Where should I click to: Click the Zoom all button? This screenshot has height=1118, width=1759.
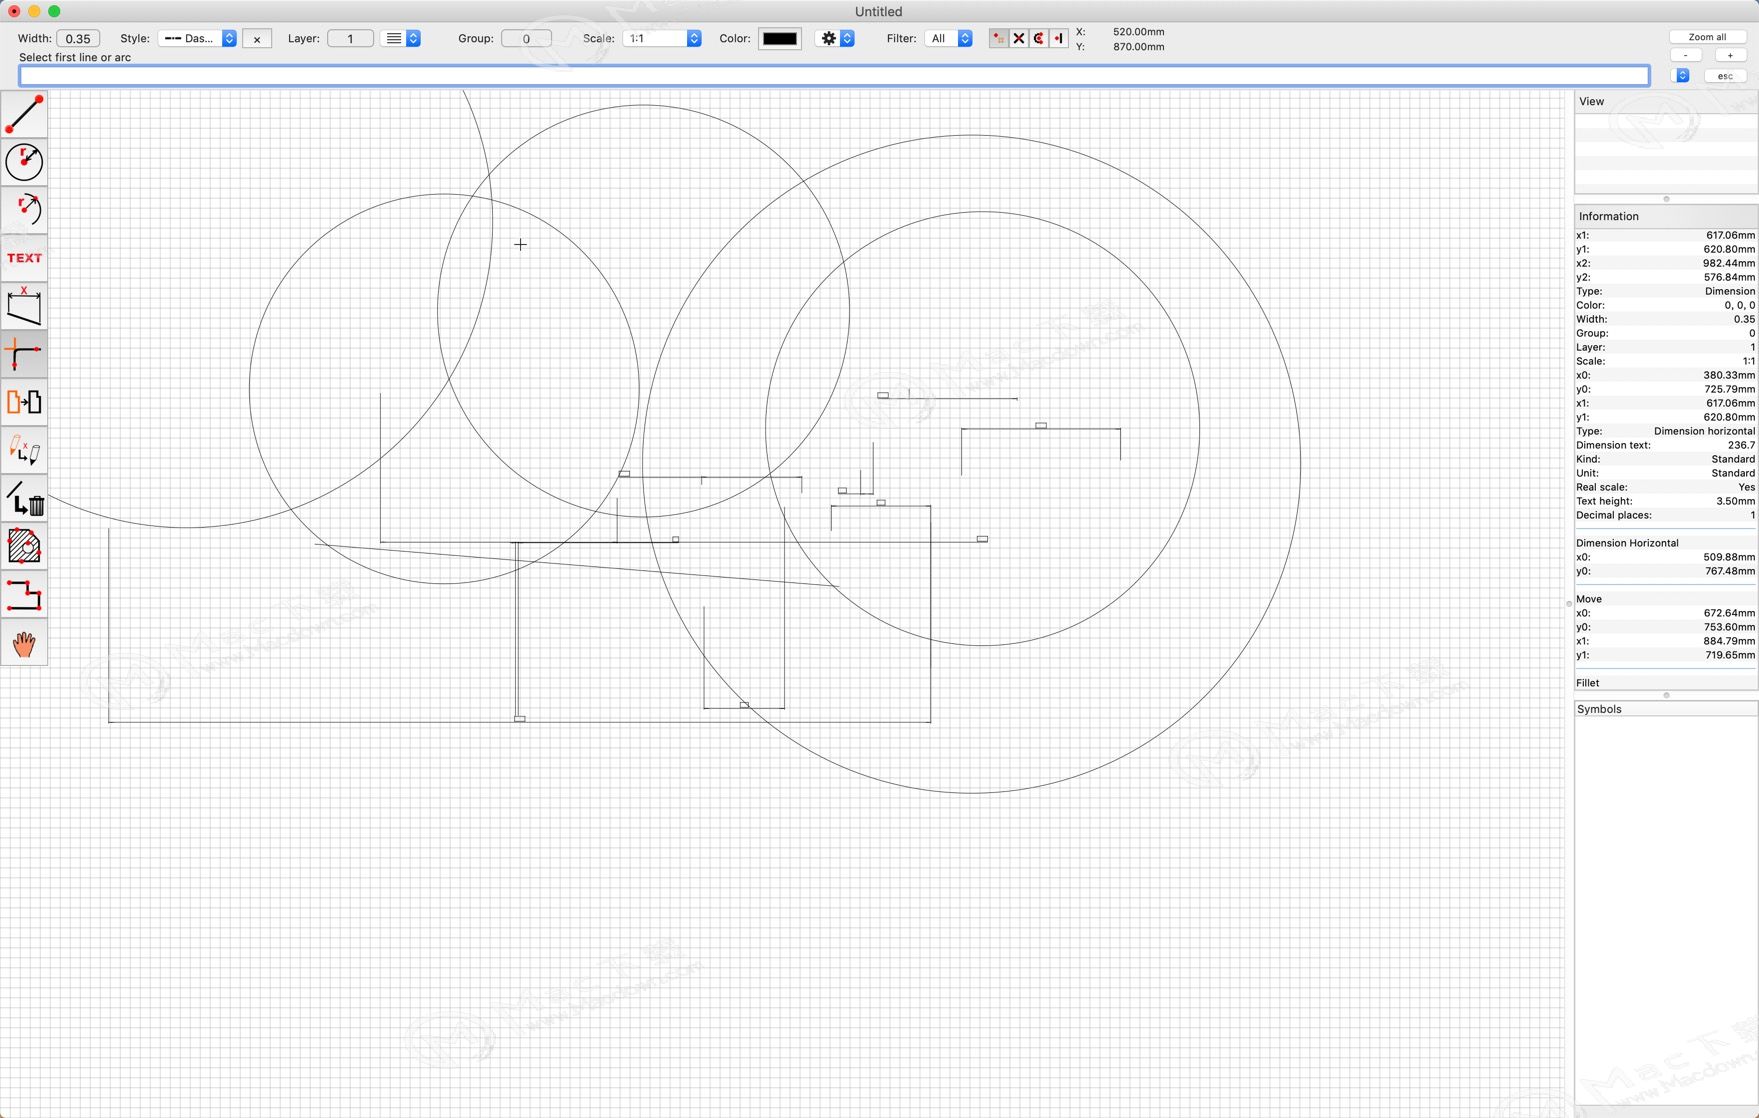[x=1707, y=37]
